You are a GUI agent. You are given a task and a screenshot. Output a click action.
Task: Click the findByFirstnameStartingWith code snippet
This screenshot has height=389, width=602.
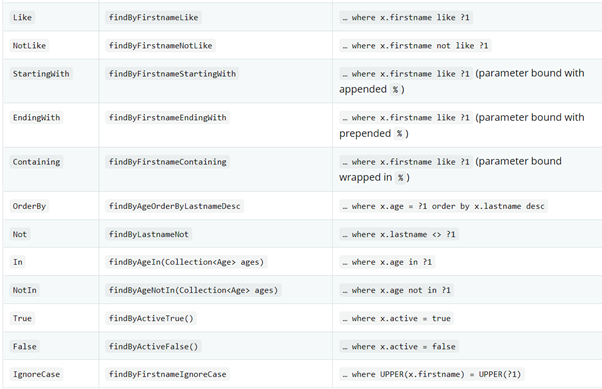click(172, 74)
